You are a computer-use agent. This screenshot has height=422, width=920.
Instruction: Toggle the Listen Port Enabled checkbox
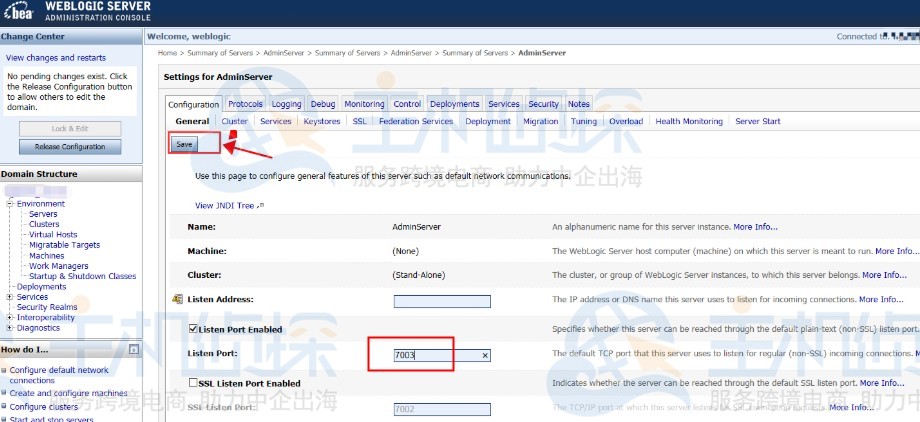coord(193,329)
